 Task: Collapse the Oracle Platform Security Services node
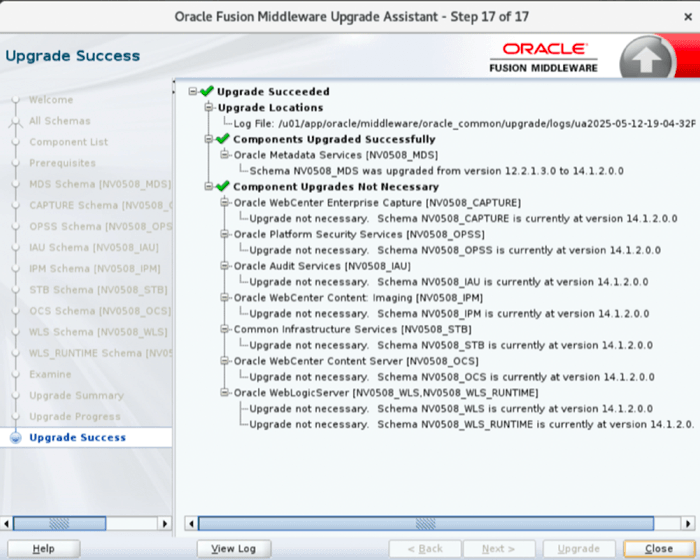pyautogui.click(x=224, y=234)
